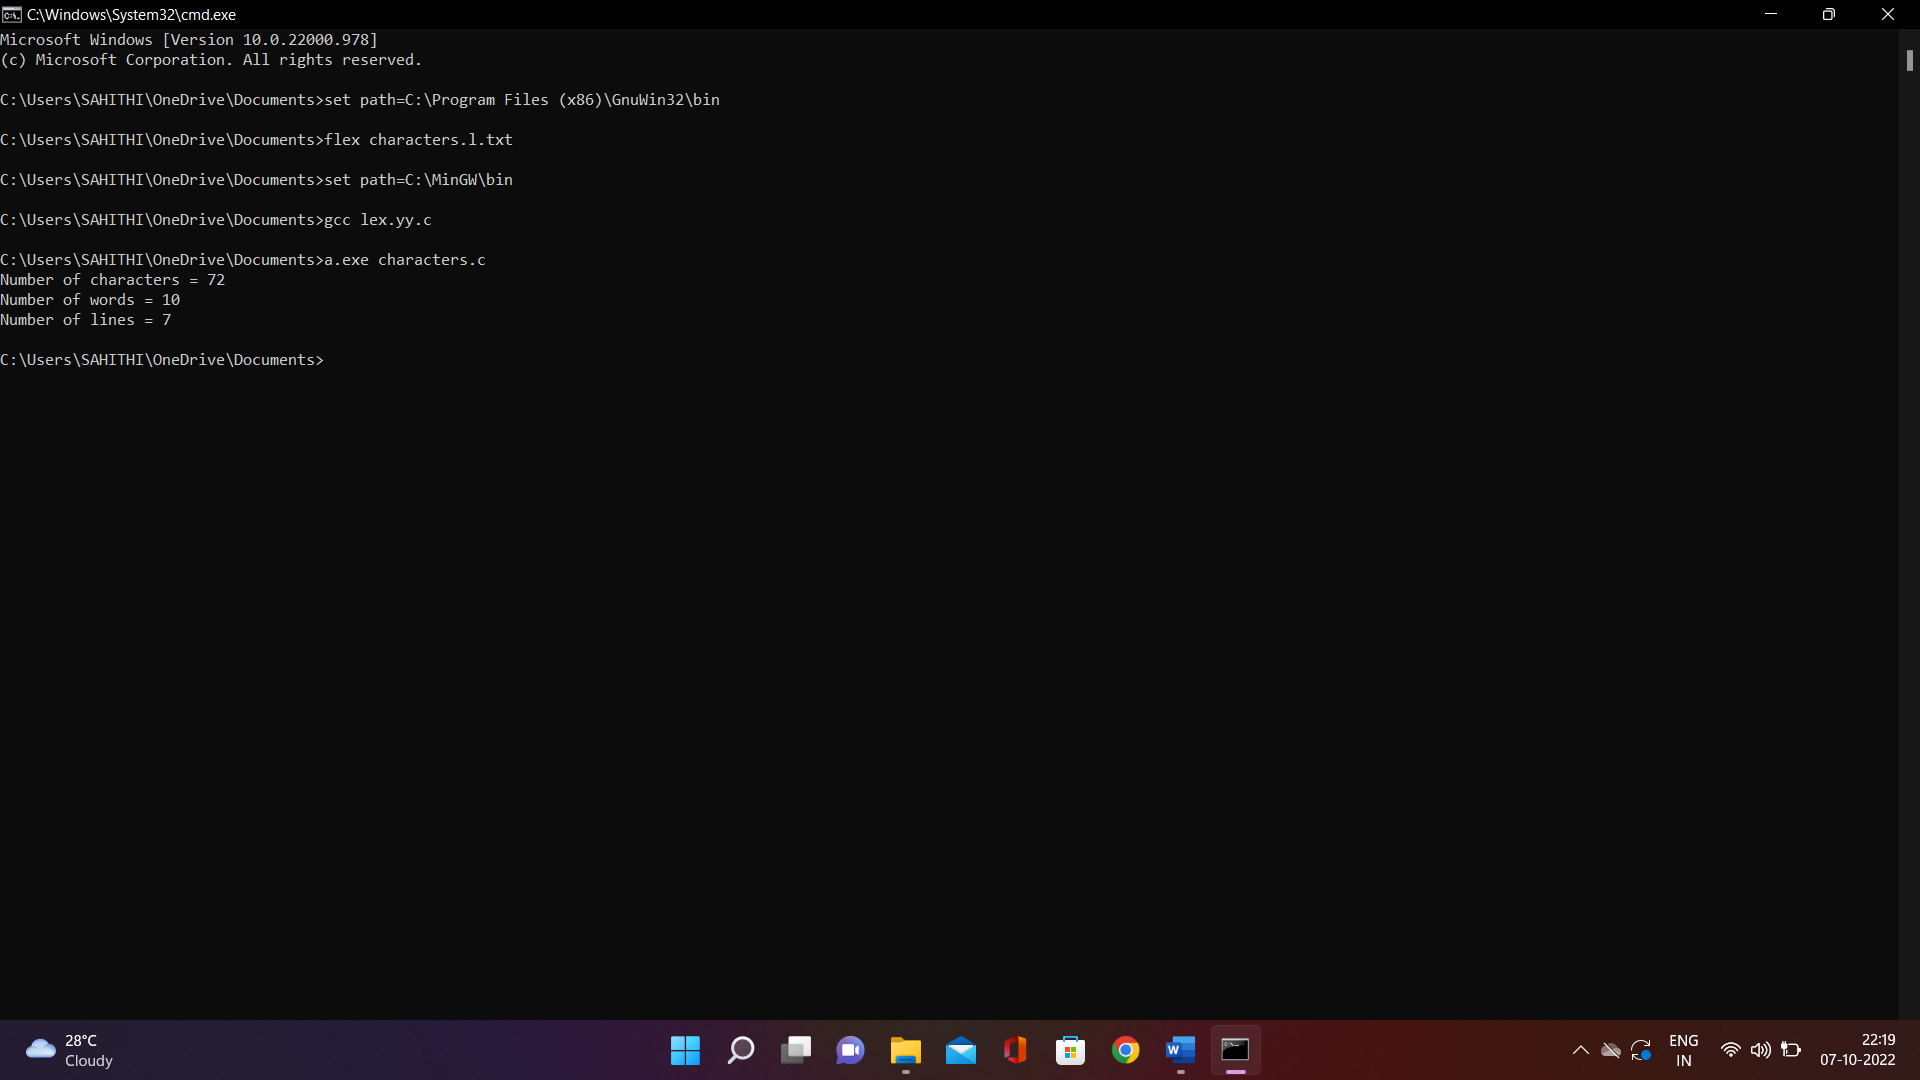Viewport: 1920px width, 1080px height.
Task: Launch Microsoft Office from taskbar
Action: (1016, 1050)
